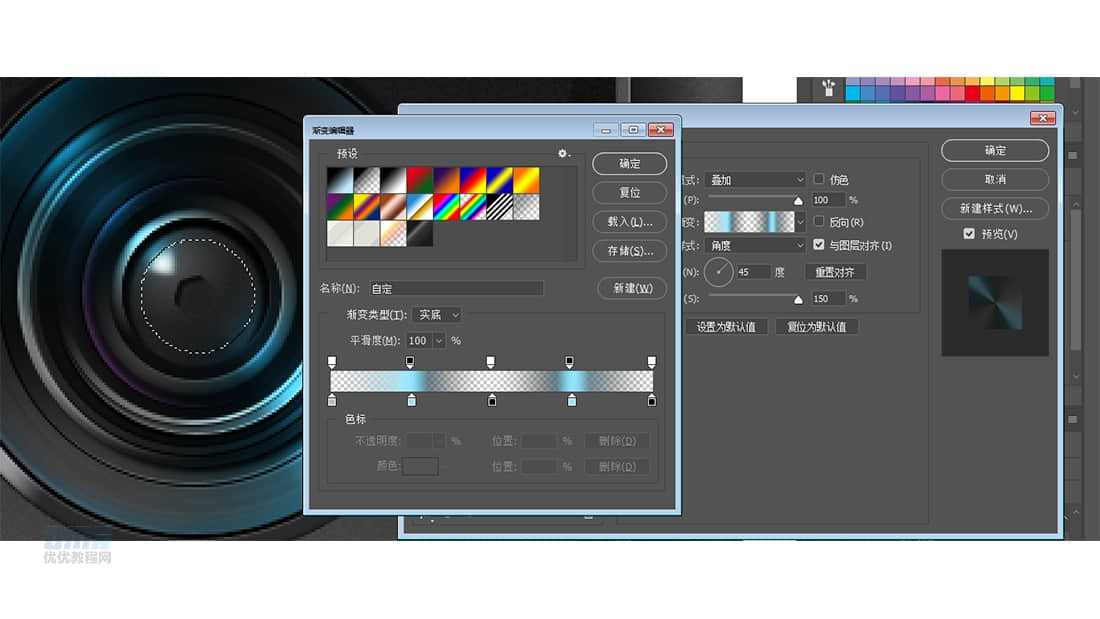This screenshot has width=1100, height=619.
Task: Click the 载入(L)... load button
Action: coord(629,222)
